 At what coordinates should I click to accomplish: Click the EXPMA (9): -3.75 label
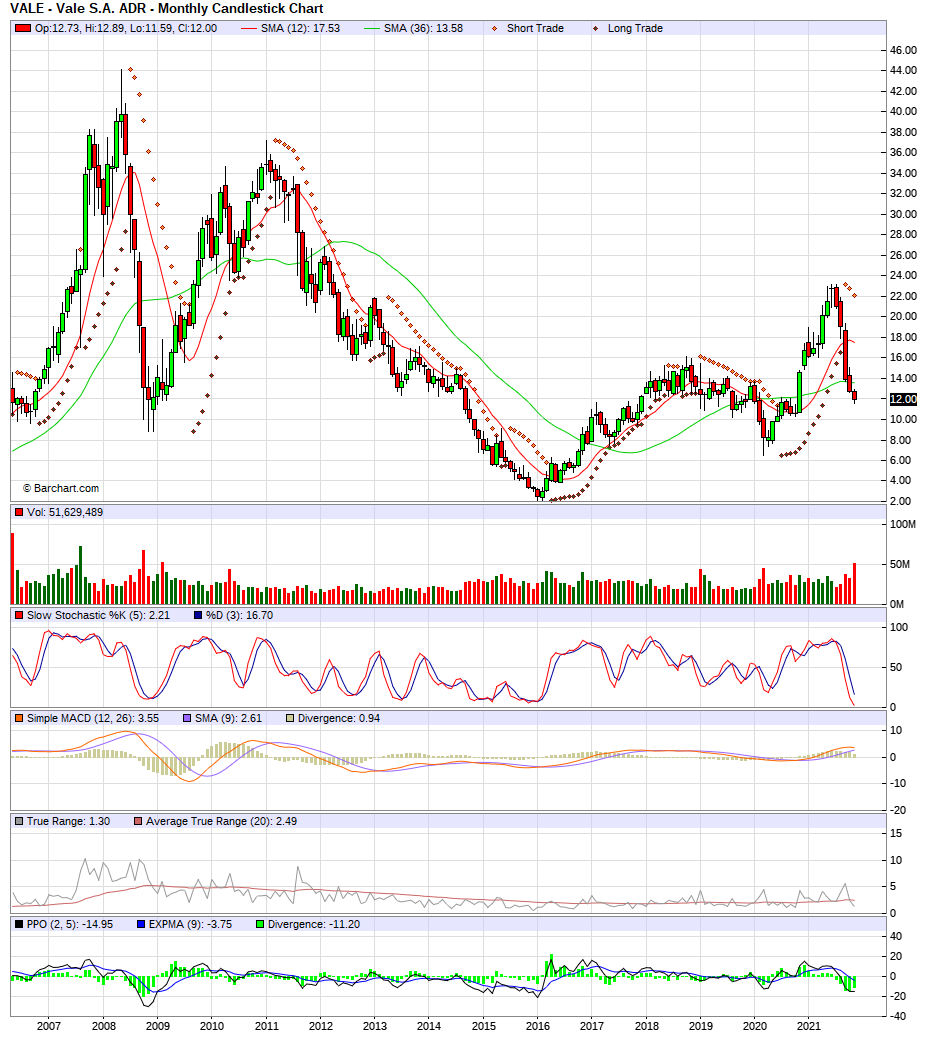190,924
